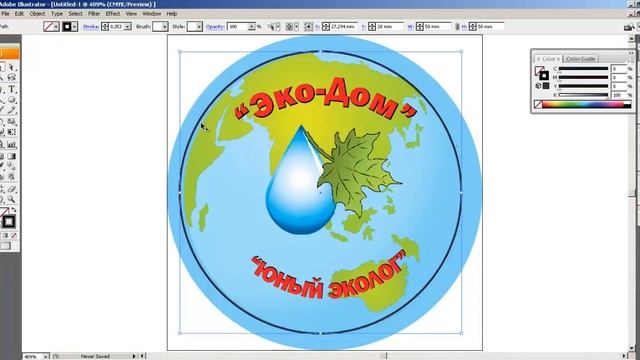Select the Free Transform tool
This screenshot has height=360, width=640.
11,132
